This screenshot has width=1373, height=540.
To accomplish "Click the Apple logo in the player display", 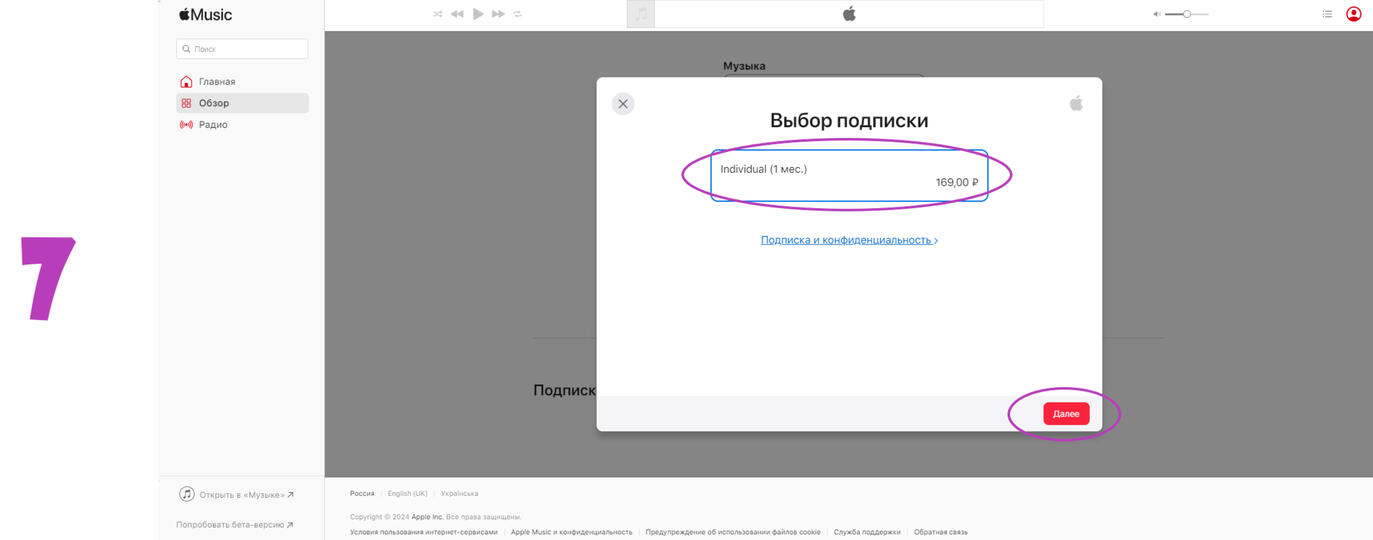I will (x=849, y=14).
